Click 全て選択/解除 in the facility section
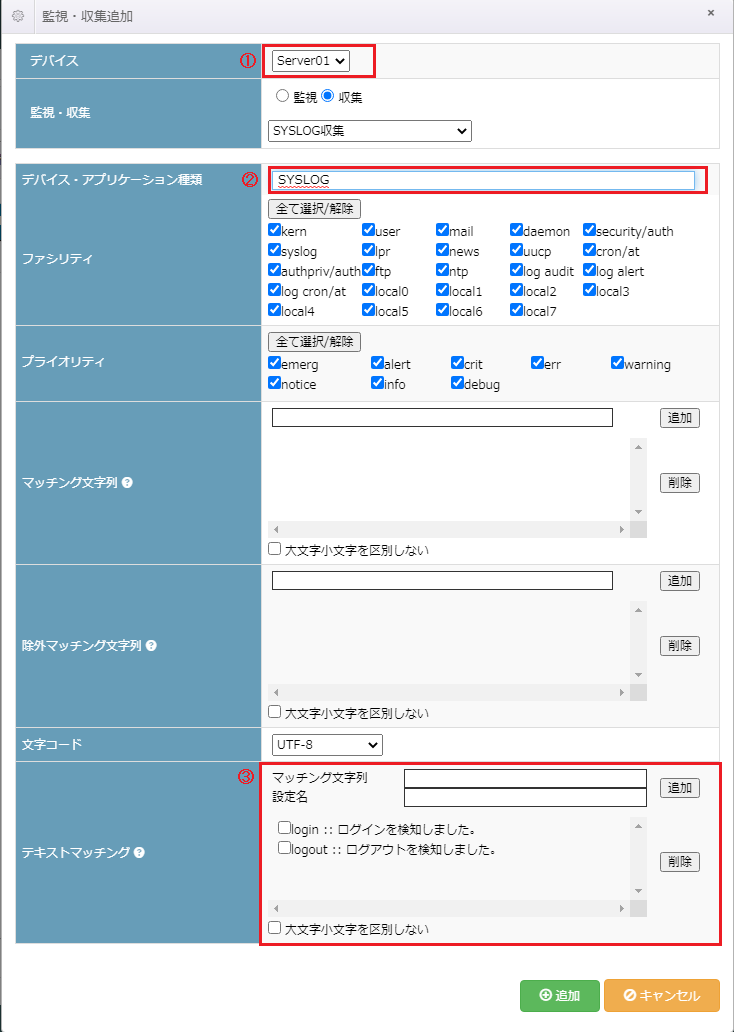The width and height of the screenshot is (734, 1032). click(314, 209)
